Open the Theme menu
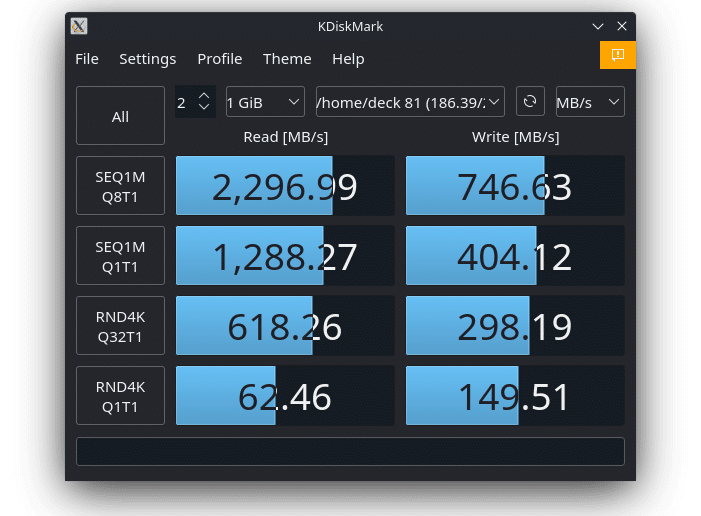The image size is (701, 516). (x=287, y=59)
